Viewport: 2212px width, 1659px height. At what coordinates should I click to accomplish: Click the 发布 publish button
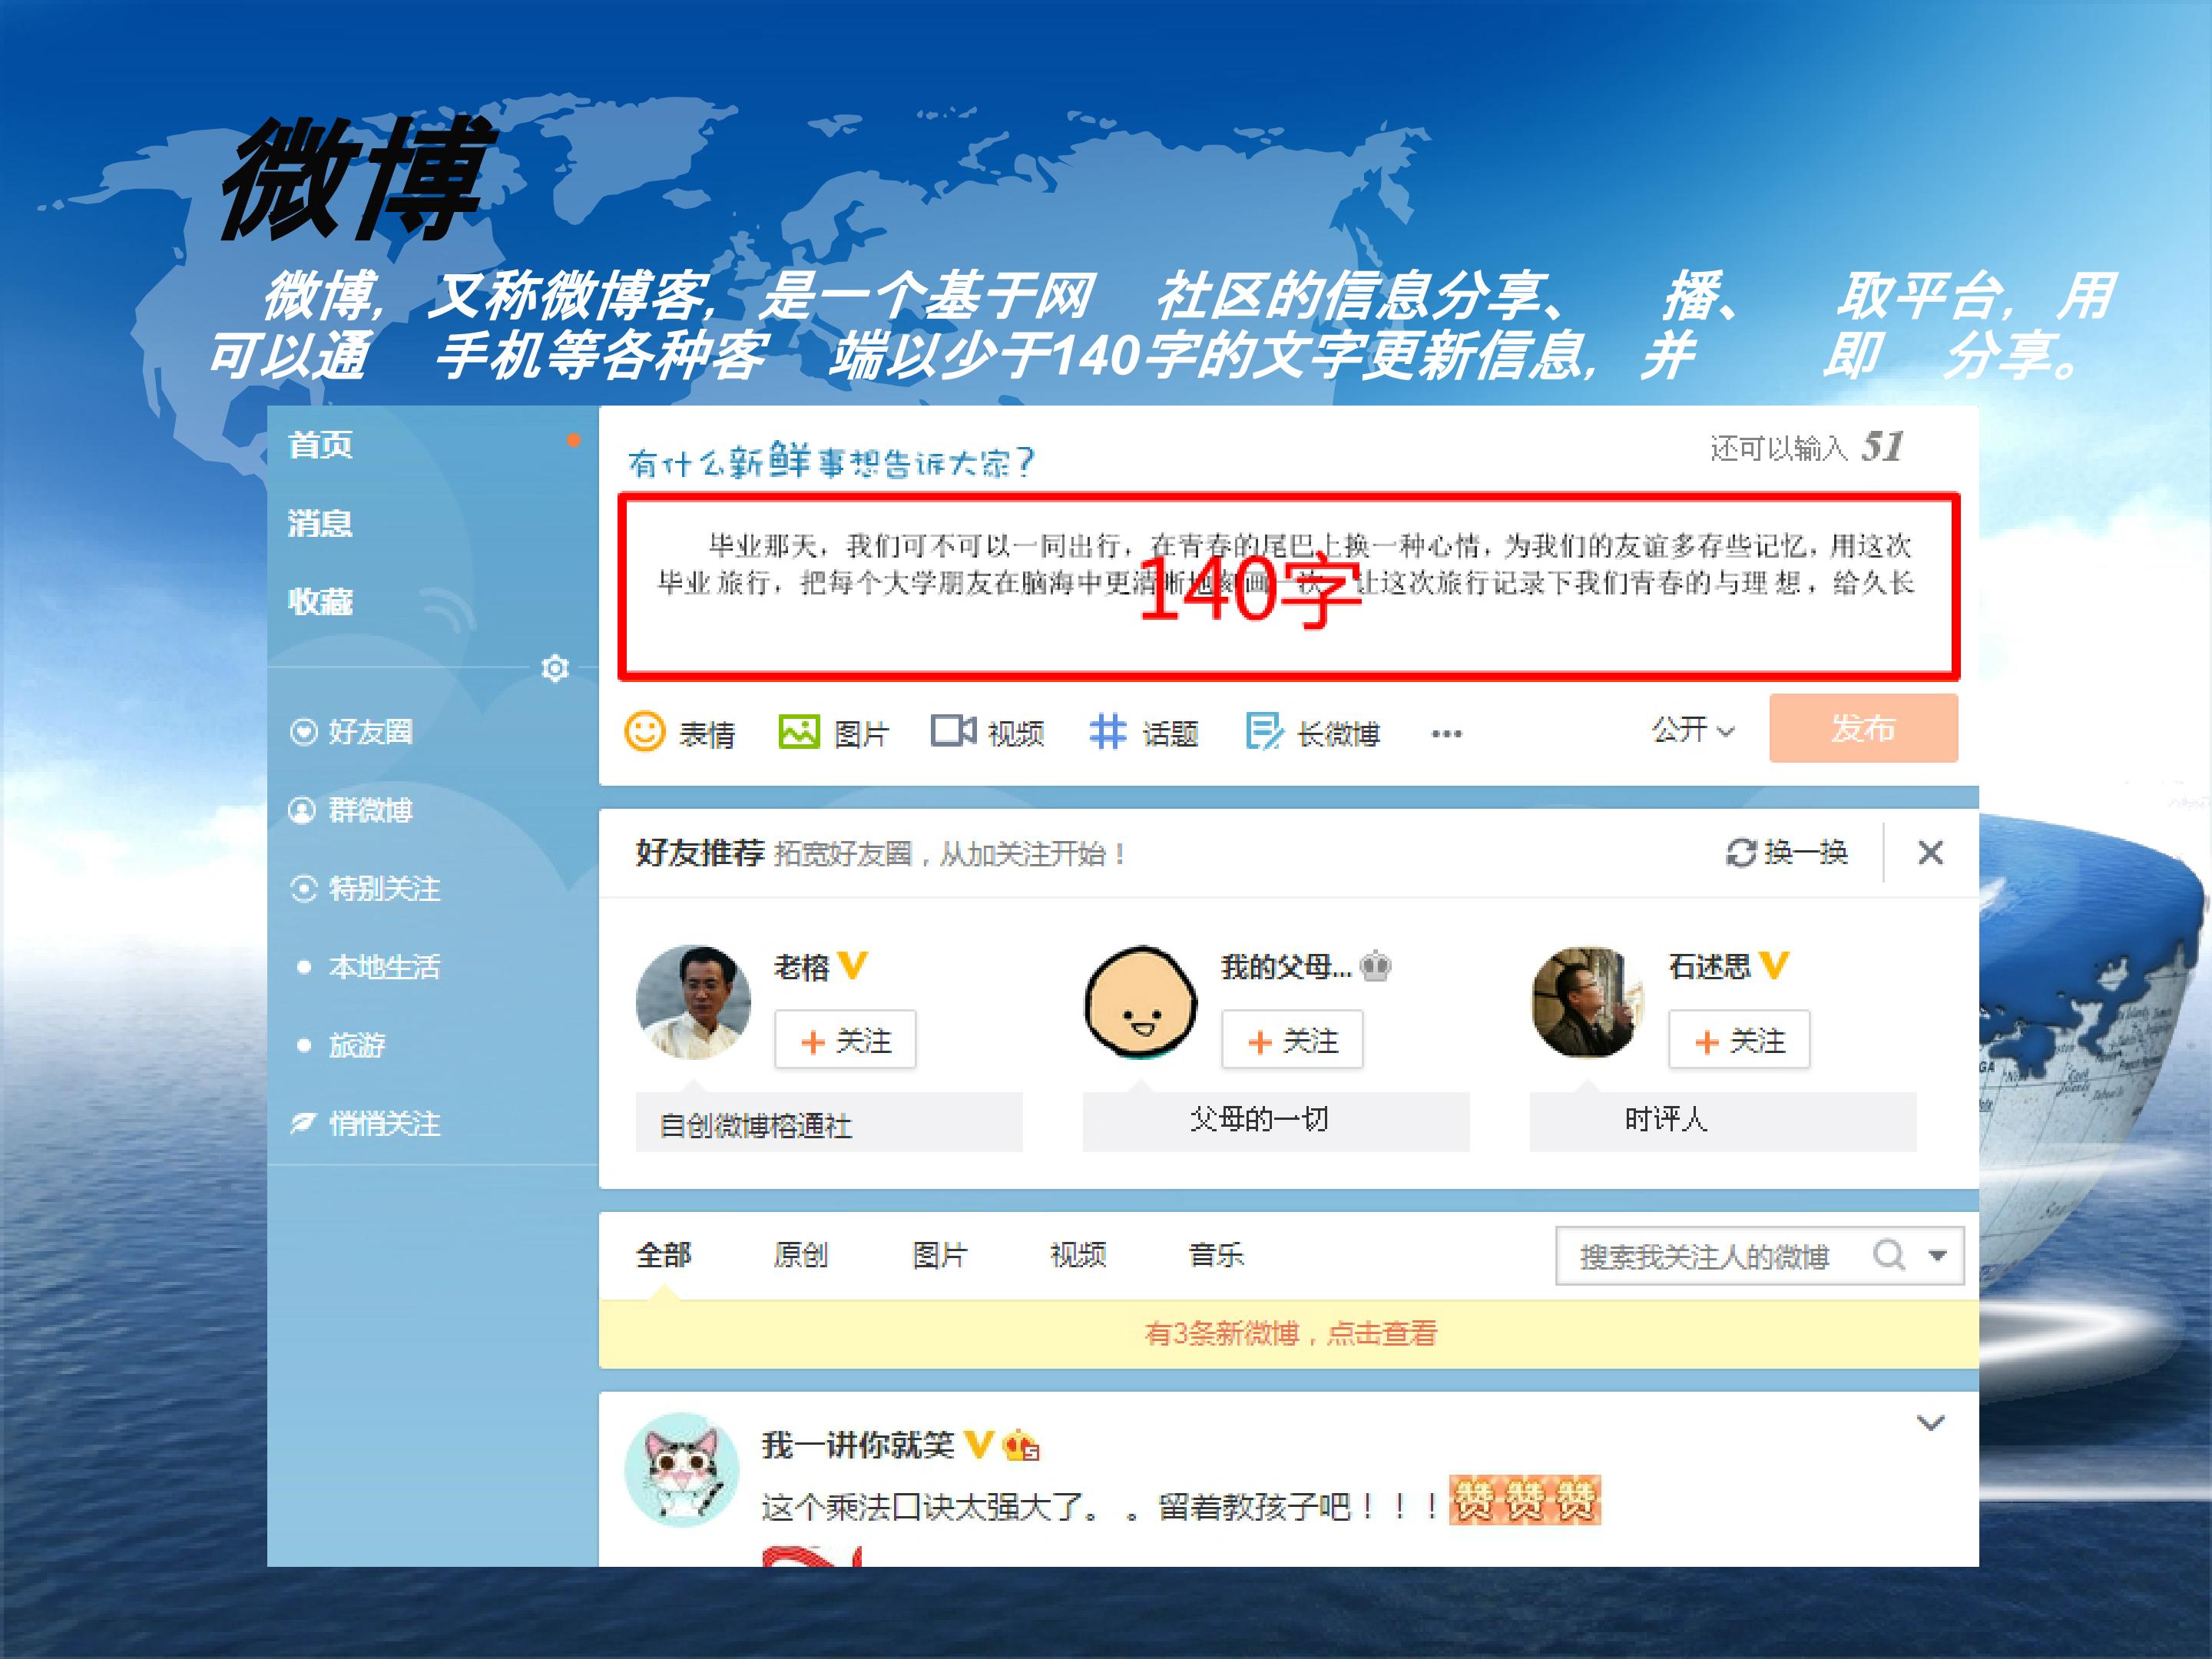click(x=1863, y=728)
